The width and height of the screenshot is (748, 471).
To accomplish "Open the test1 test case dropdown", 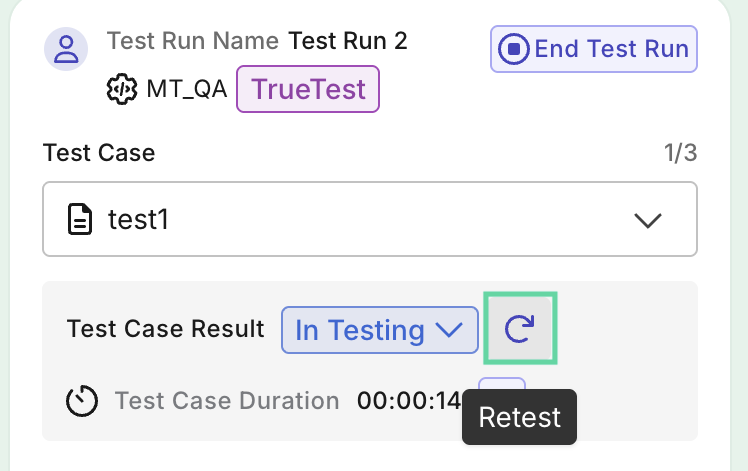I will click(x=370, y=219).
